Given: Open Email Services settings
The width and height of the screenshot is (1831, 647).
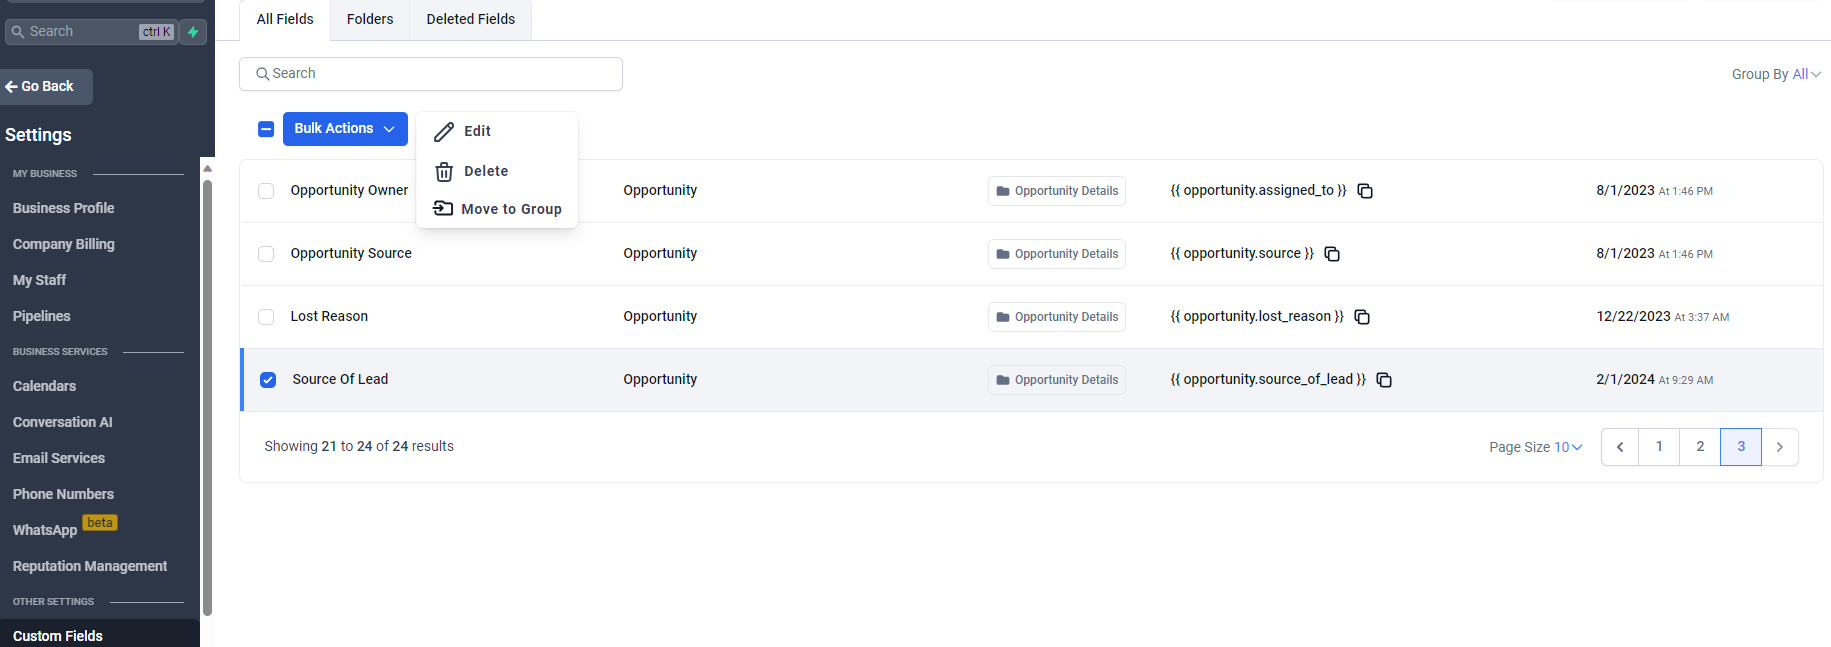Looking at the screenshot, I should click(59, 458).
